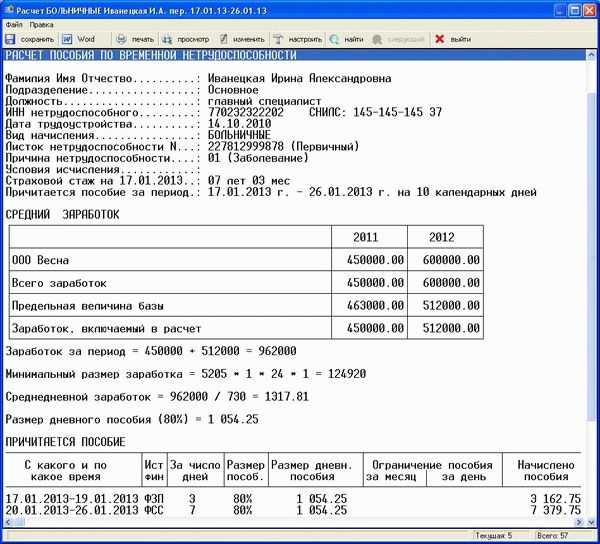Click the red X Выйти (exit) button
Screen dimensions: 600x544
tap(453, 39)
